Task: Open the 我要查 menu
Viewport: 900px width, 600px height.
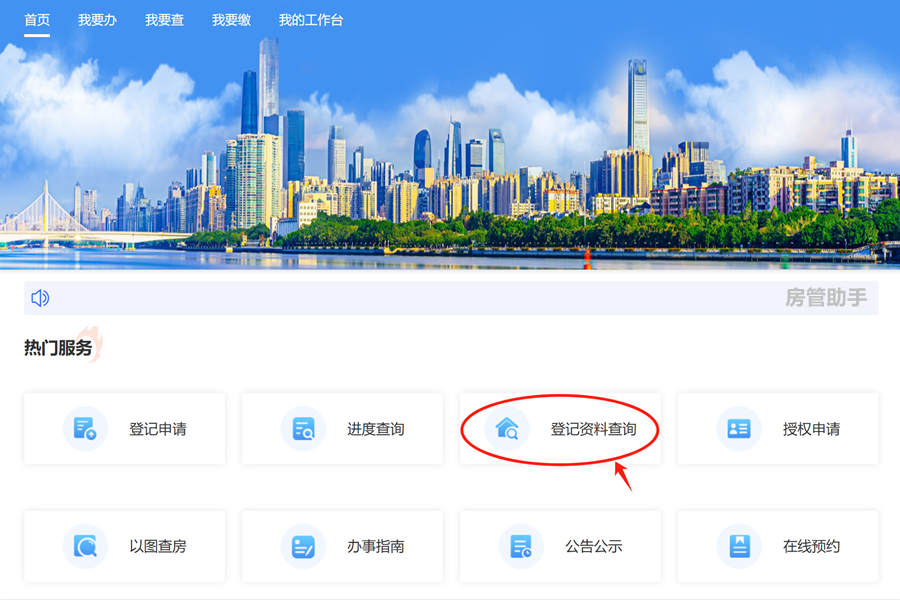Action: (x=164, y=18)
